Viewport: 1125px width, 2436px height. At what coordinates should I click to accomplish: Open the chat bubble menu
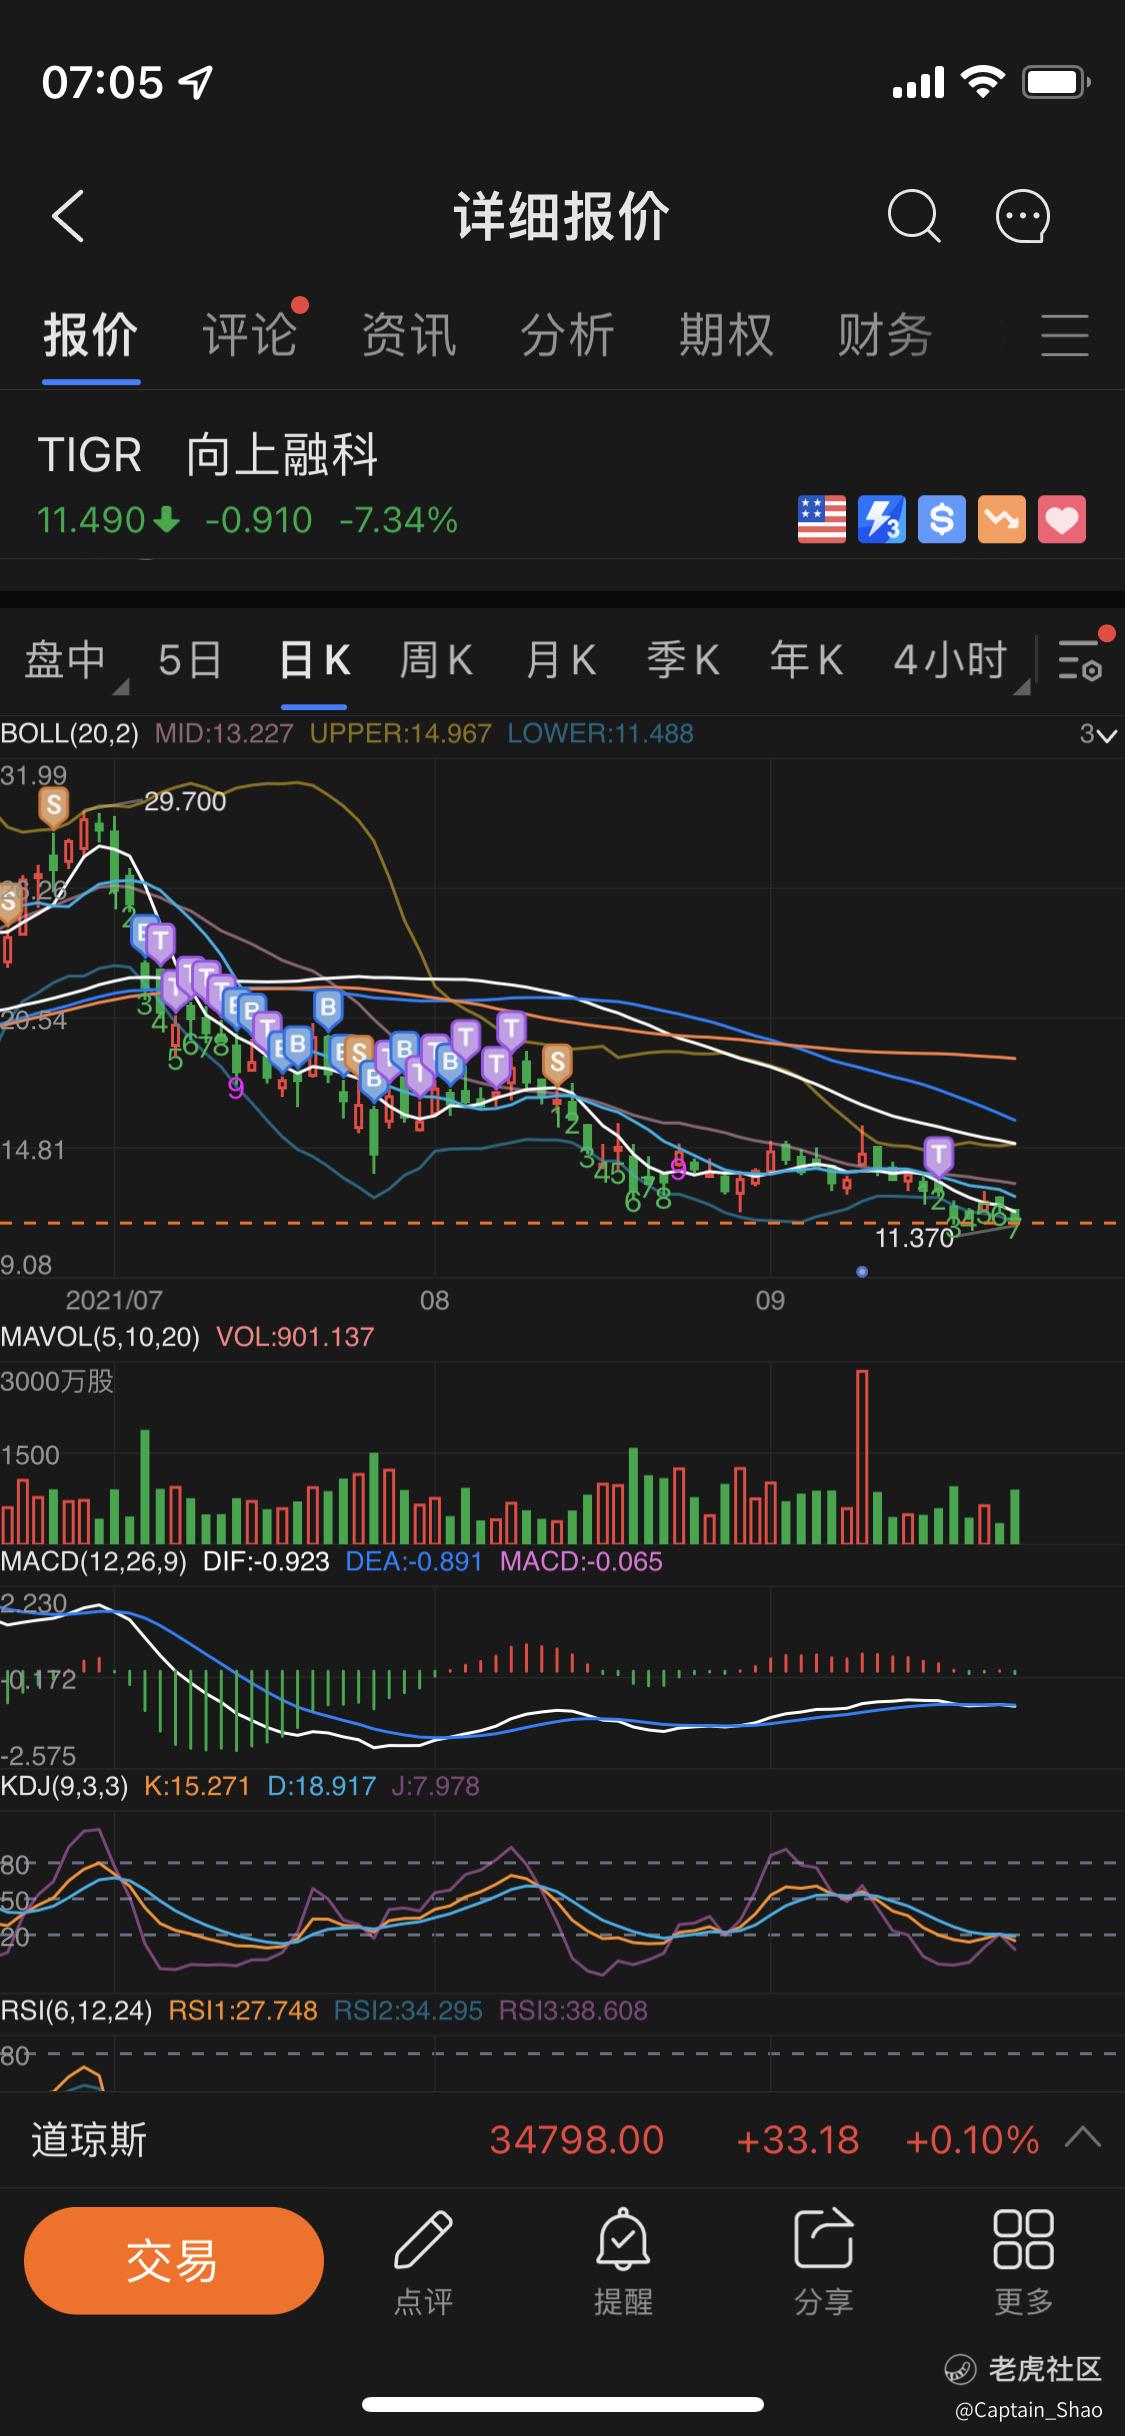coord(1022,216)
